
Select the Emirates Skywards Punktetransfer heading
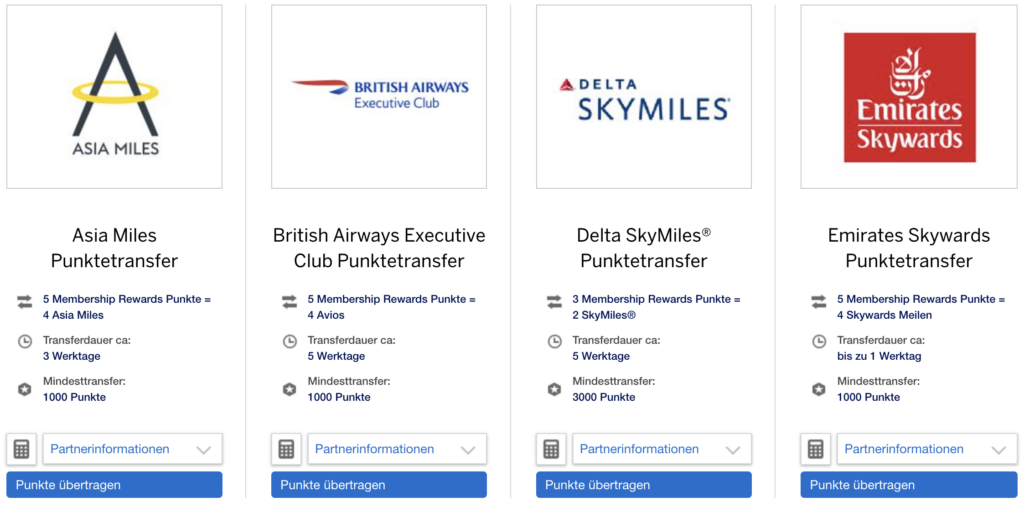click(x=909, y=248)
